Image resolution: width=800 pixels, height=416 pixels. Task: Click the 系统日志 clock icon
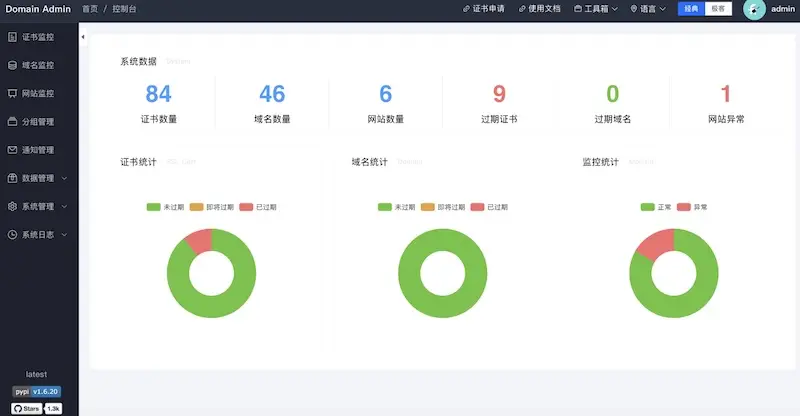pos(12,235)
